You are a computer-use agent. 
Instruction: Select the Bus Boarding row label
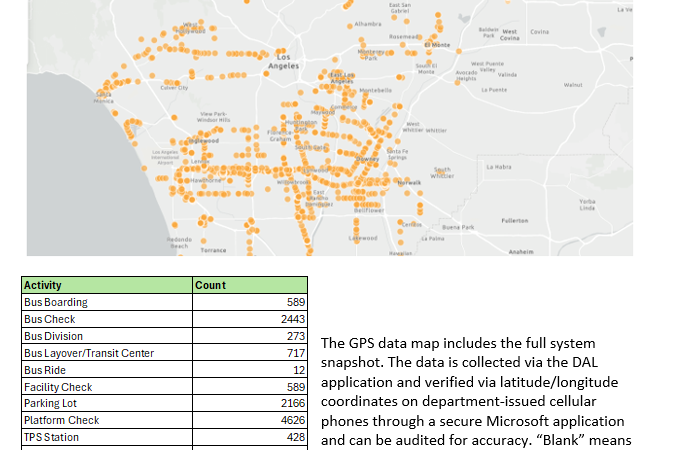[x=55, y=302]
